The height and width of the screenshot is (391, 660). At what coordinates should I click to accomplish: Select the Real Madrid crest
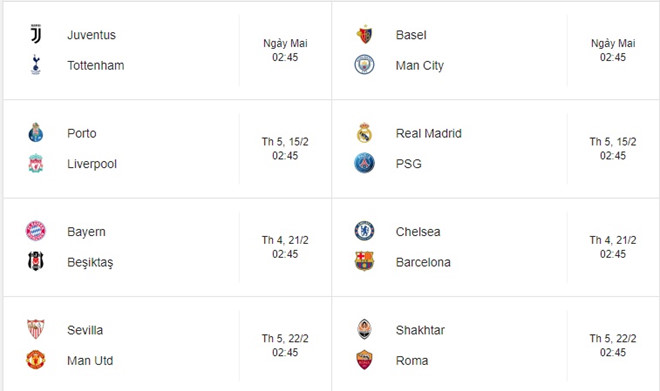pyautogui.click(x=365, y=133)
